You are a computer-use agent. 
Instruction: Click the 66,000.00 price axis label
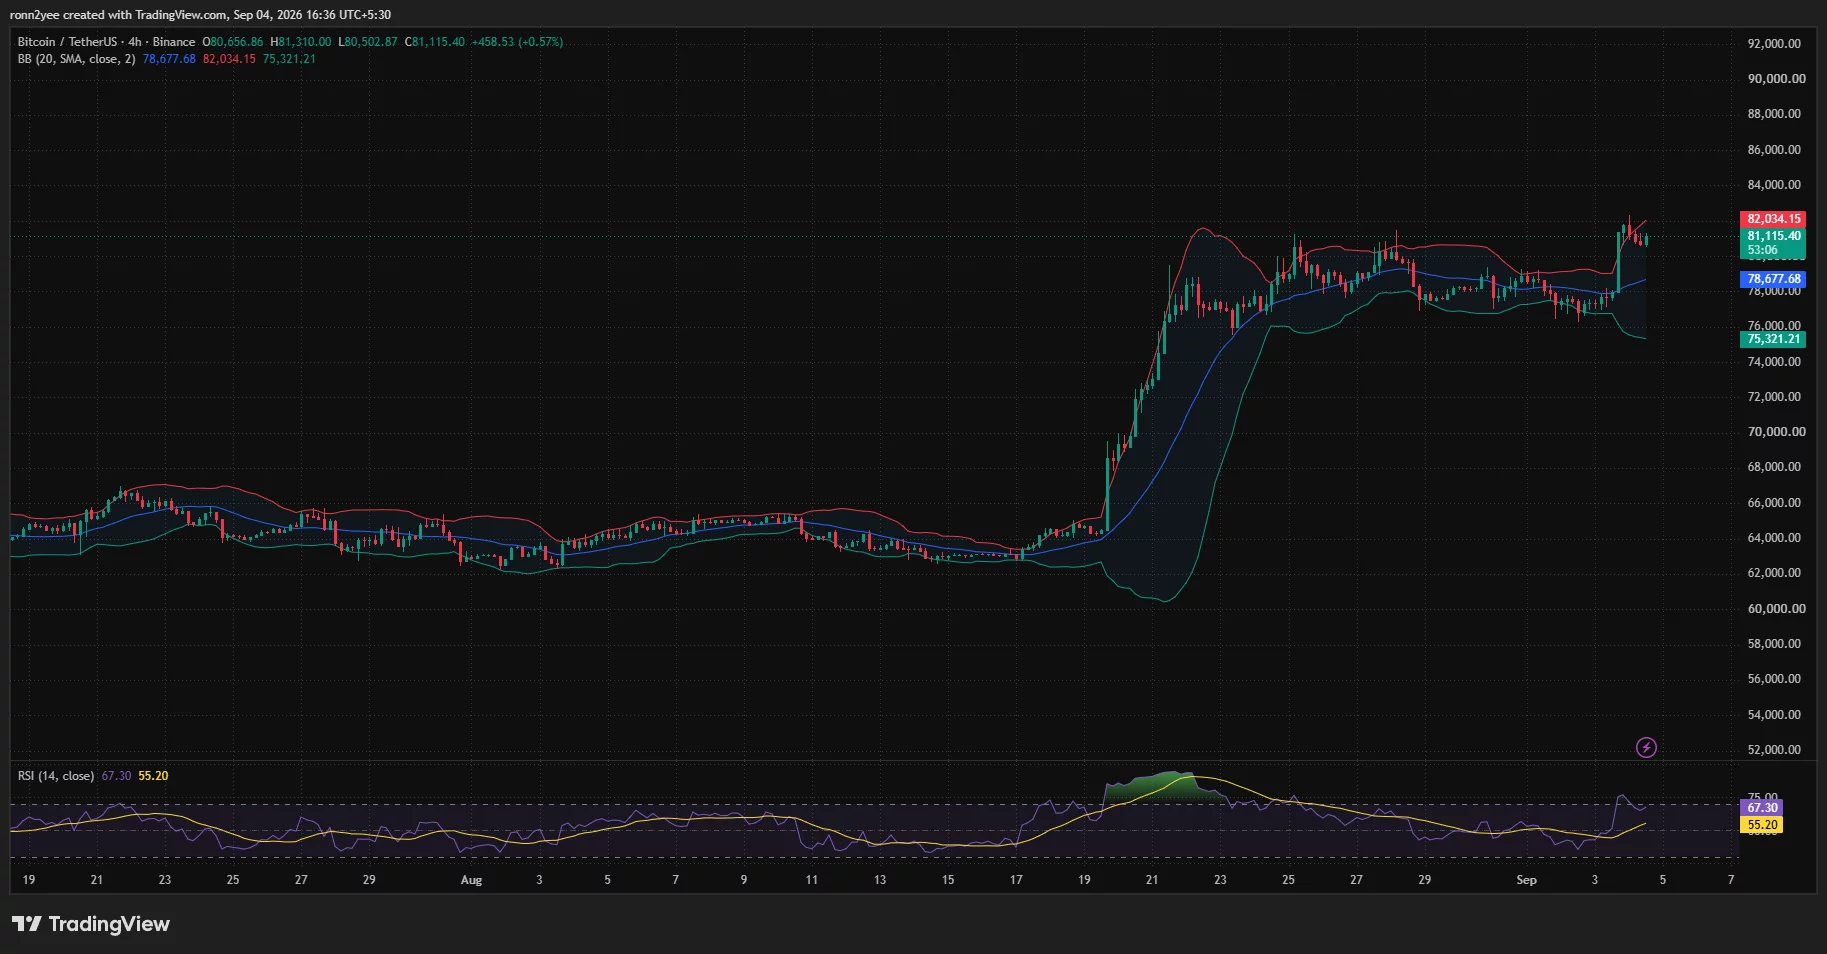tap(1774, 503)
